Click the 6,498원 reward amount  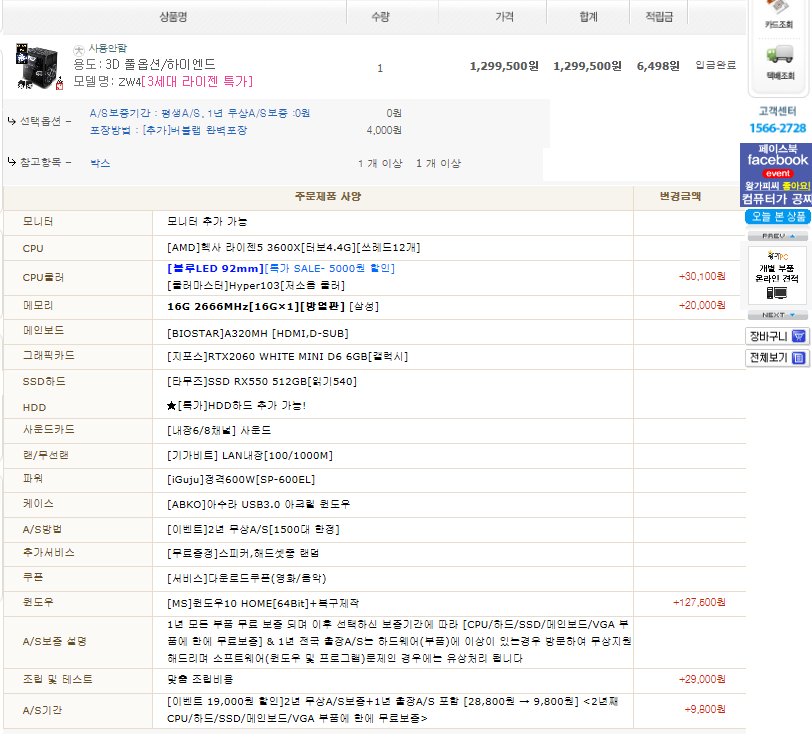click(x=658, y=66)
